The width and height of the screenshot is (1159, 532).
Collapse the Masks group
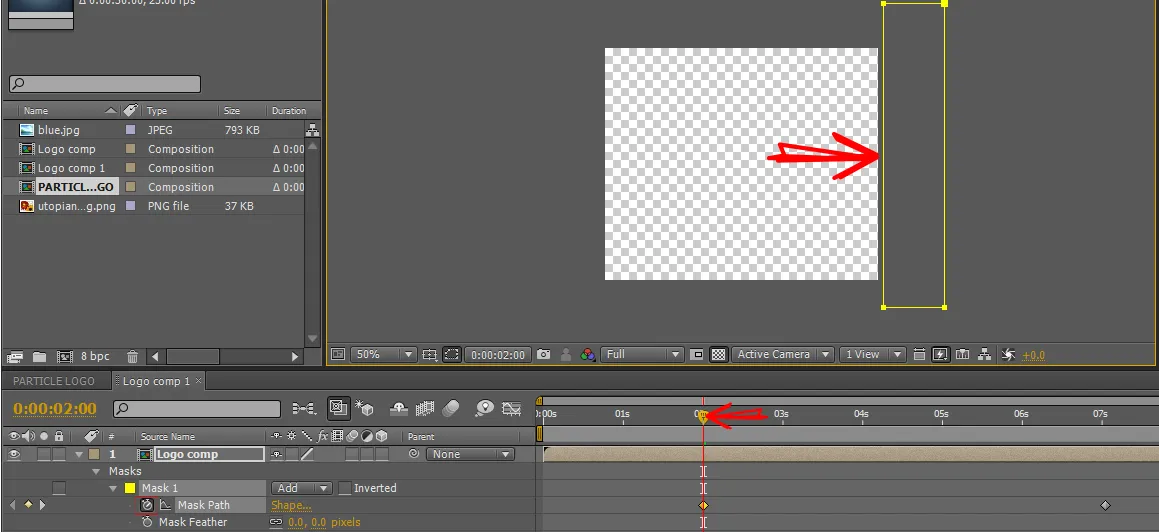97,471
